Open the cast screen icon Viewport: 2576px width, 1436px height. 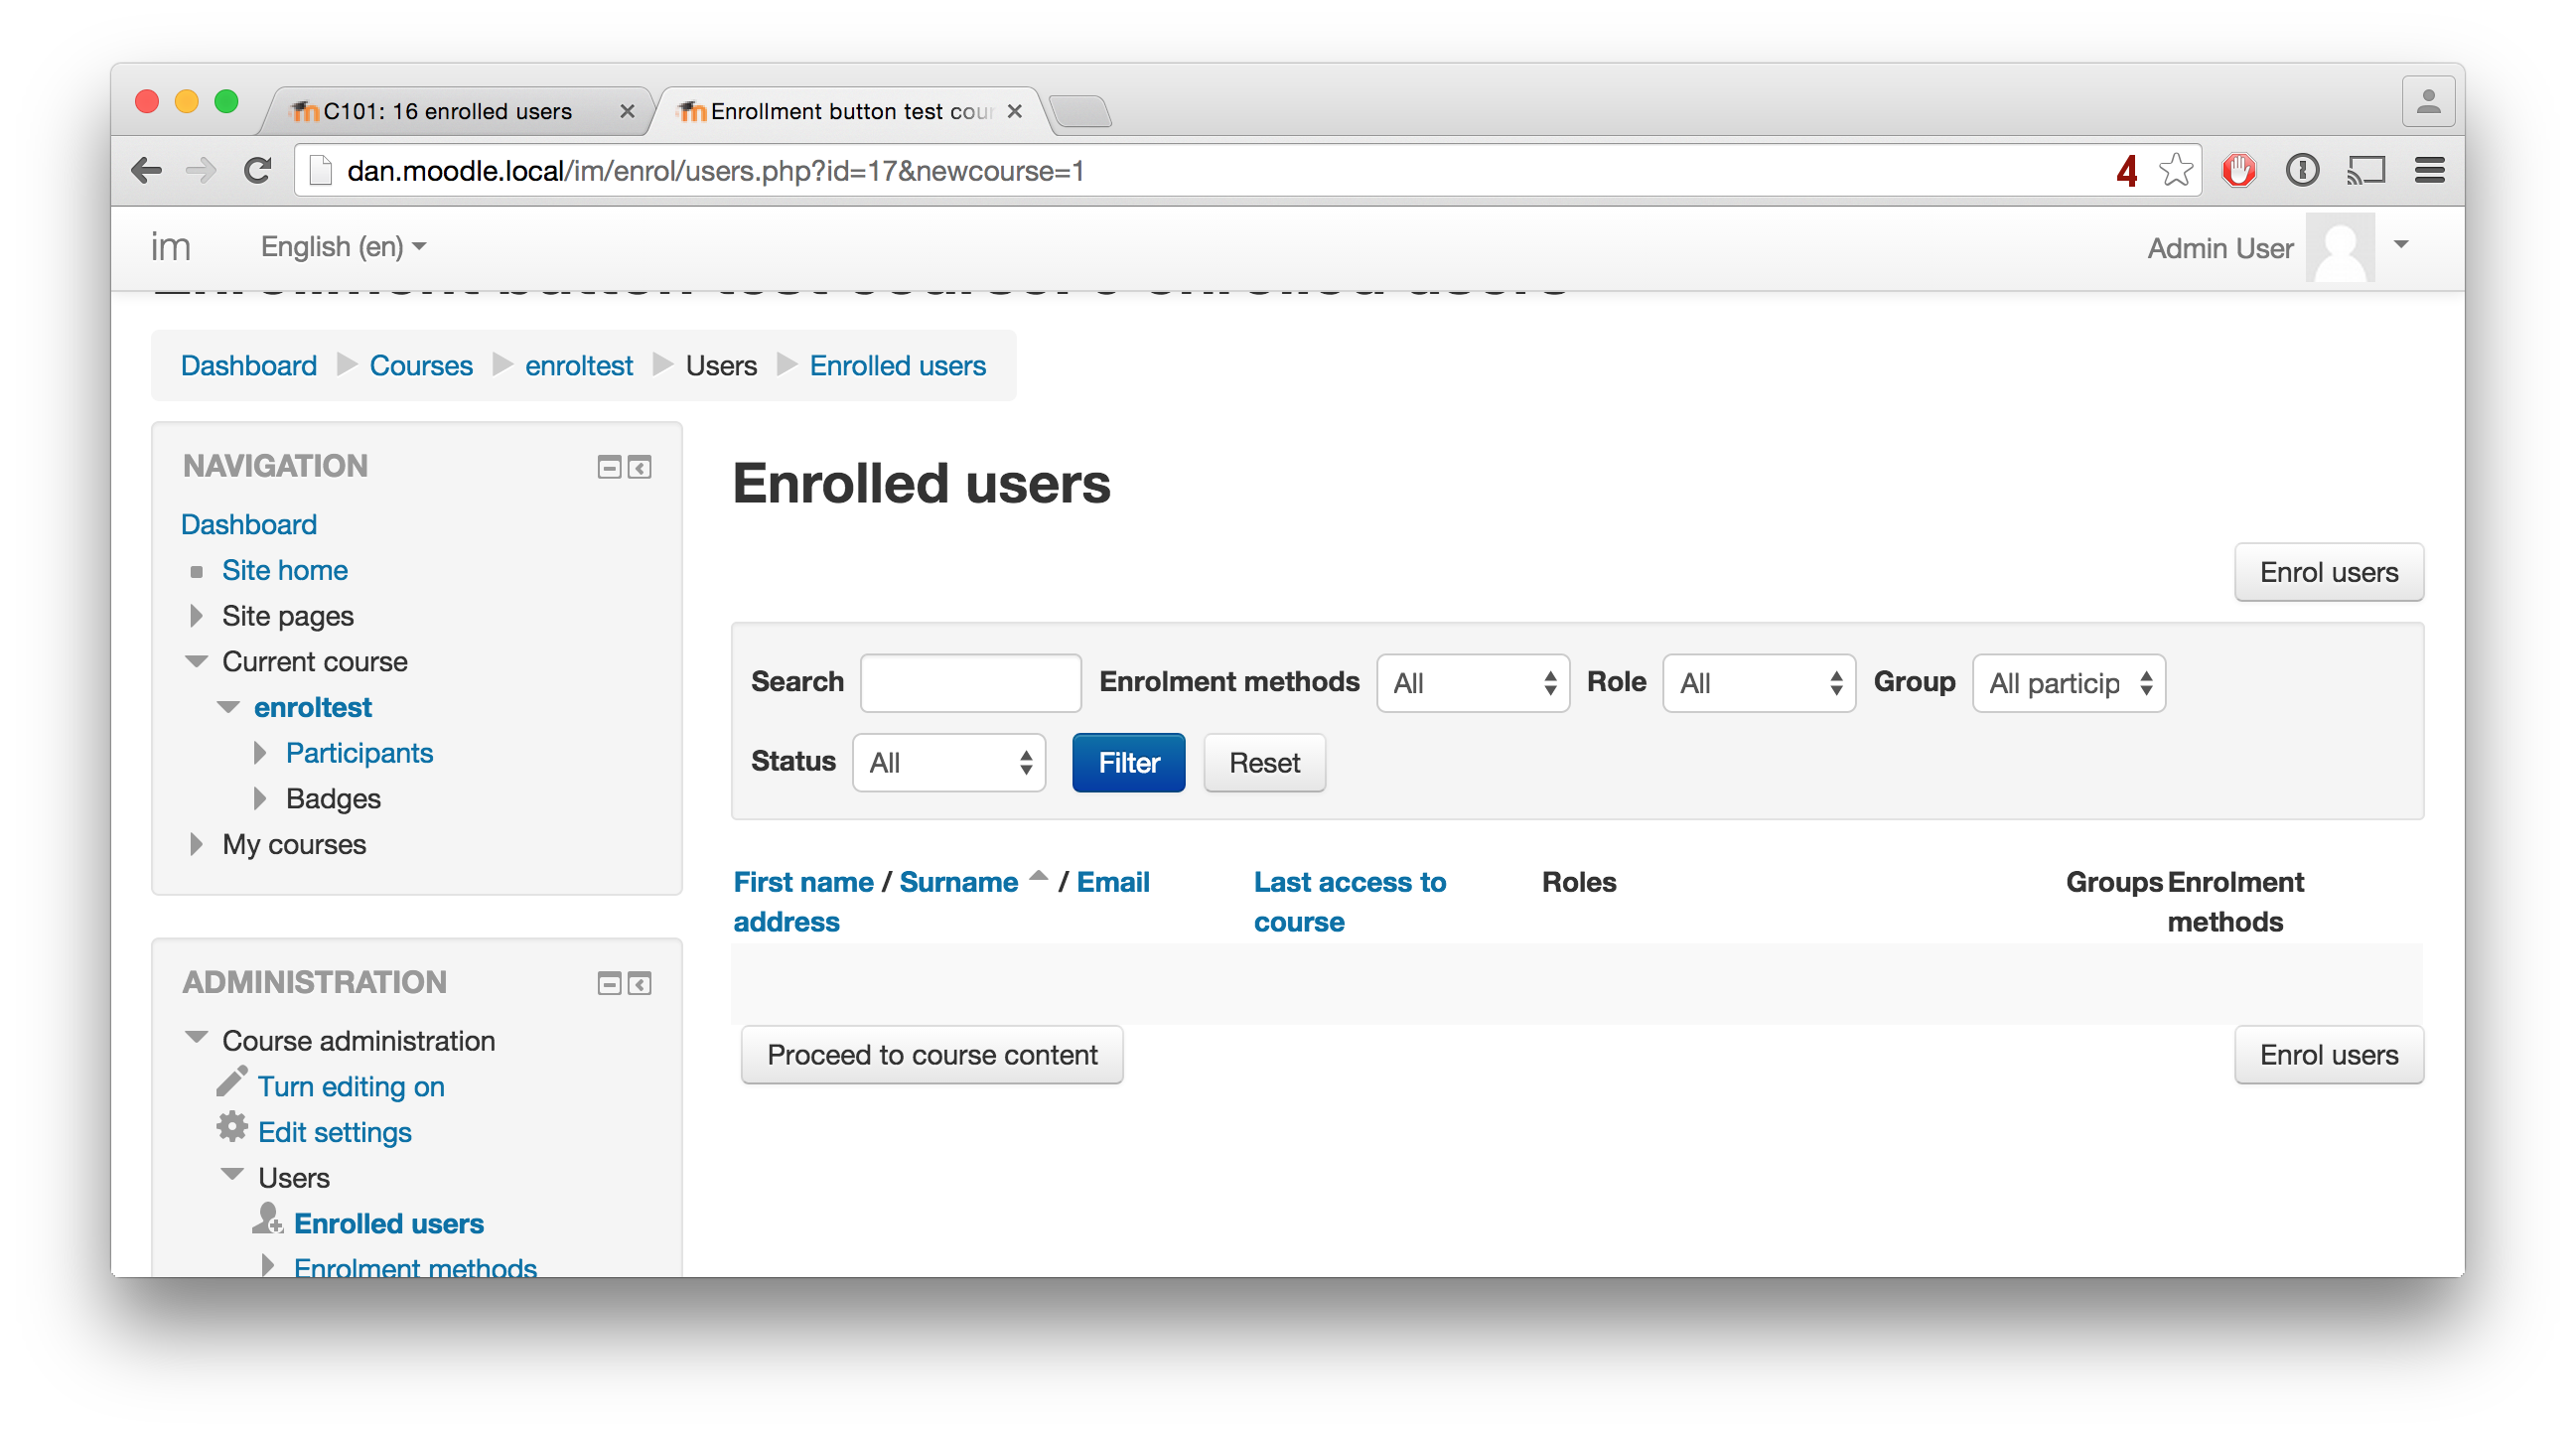pyautogui.click(x=2366, y=171)
